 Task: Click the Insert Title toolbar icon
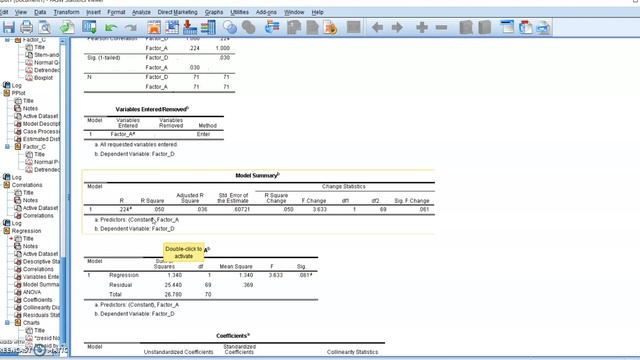point(525,27)
